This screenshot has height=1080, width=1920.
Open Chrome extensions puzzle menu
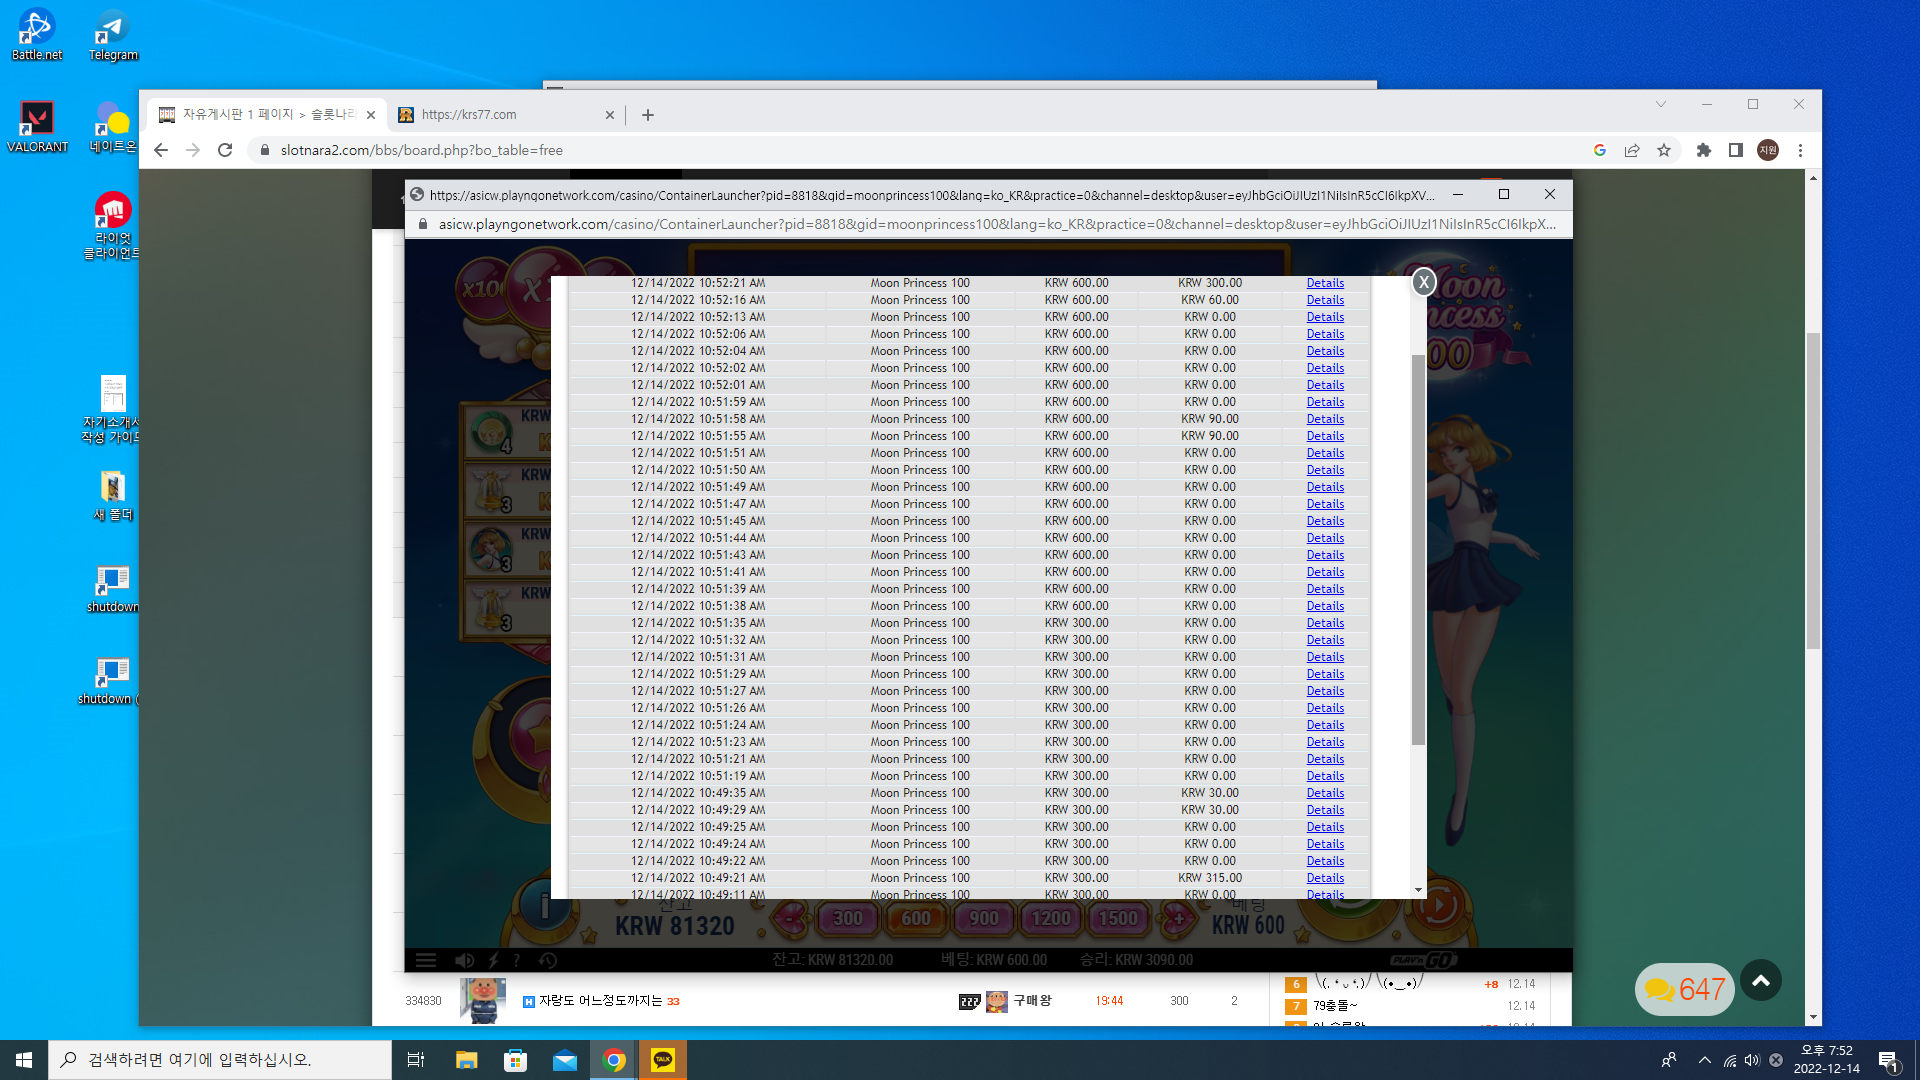click(x=1704, y=150)
